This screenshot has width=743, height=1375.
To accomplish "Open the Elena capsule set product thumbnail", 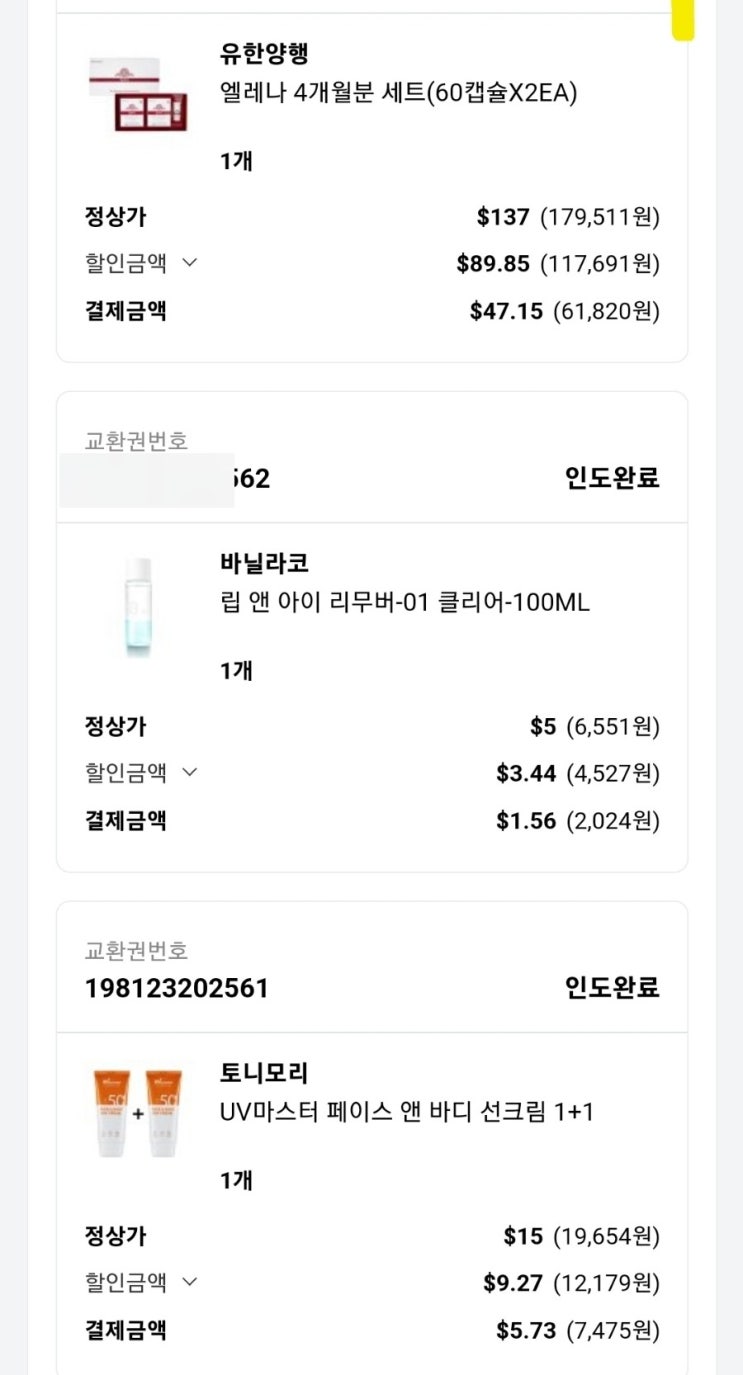I will point(137,93).
